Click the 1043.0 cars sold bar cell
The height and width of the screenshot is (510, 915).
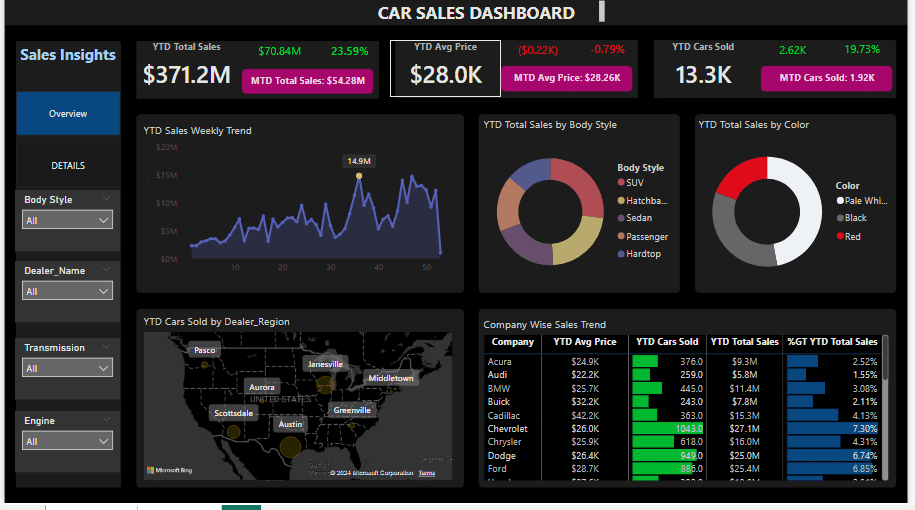tap(668, 429)
